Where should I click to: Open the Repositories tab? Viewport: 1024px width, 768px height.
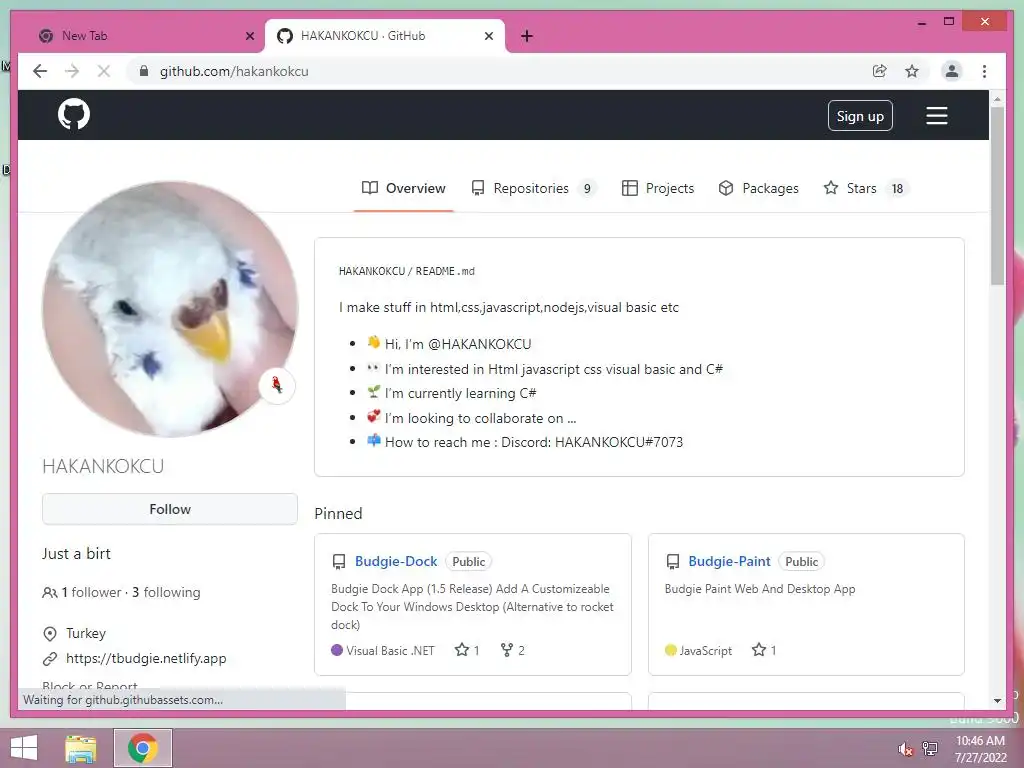[533, 188]
